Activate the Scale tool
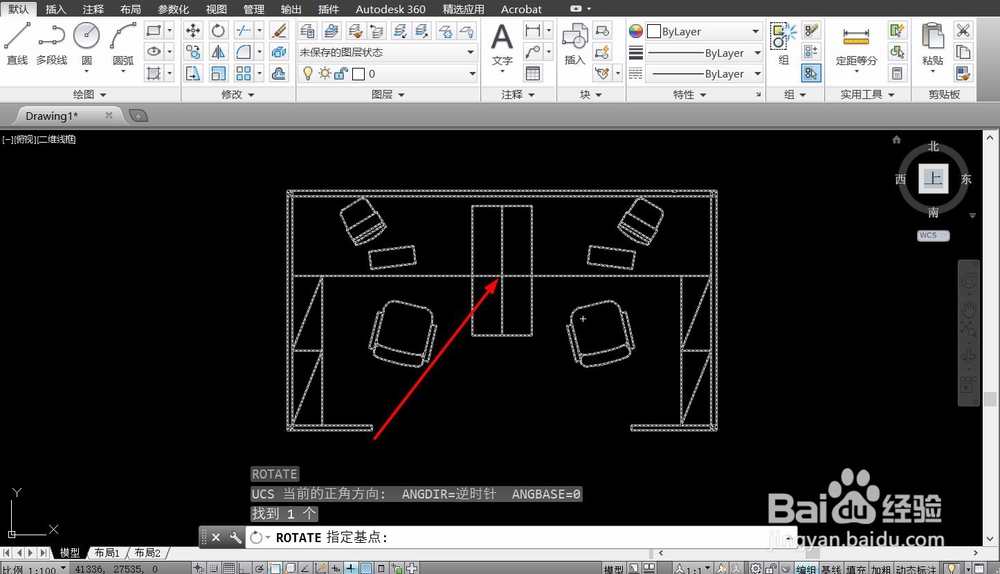 pos(218,73)
